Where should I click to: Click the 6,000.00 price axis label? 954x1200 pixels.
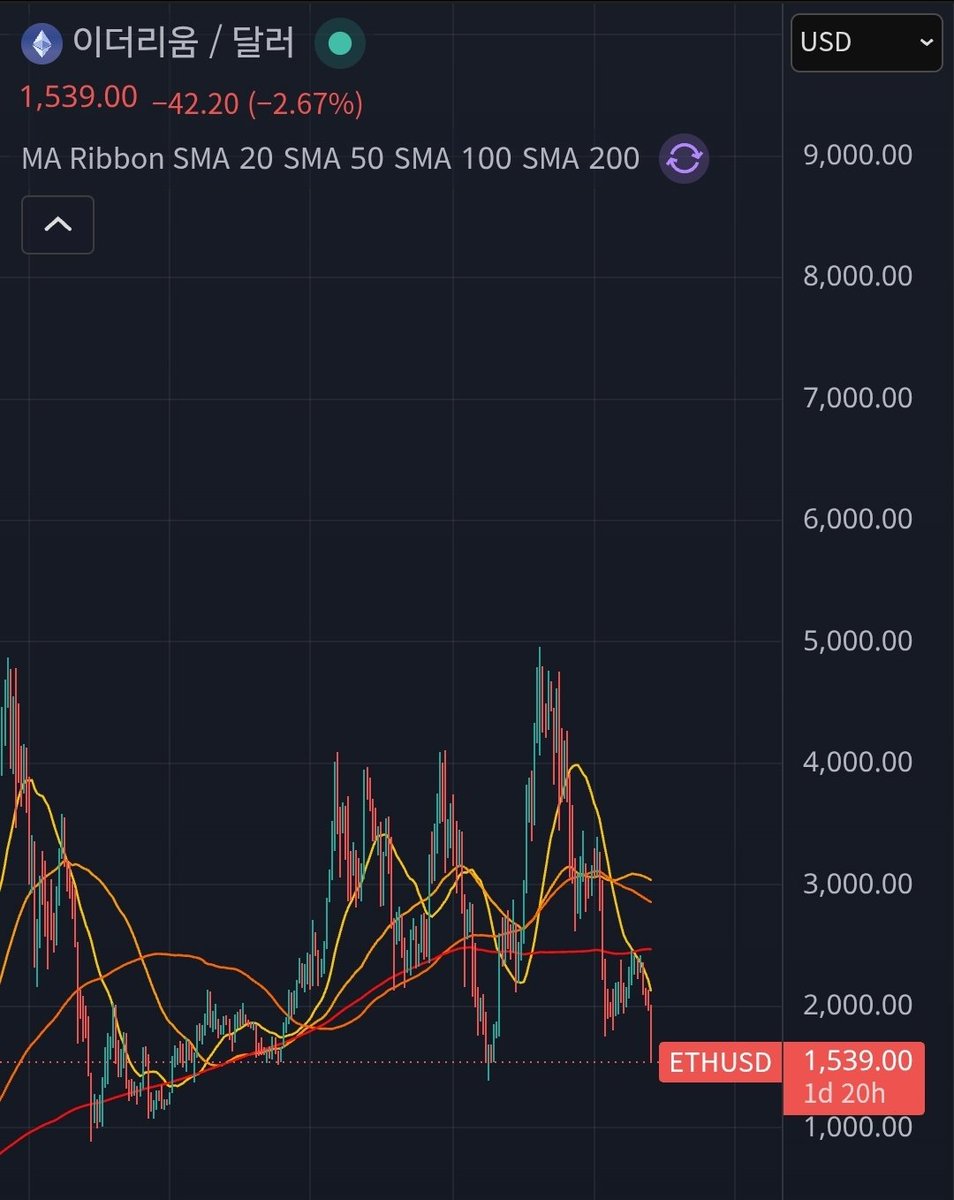click(x=858, y=519)
